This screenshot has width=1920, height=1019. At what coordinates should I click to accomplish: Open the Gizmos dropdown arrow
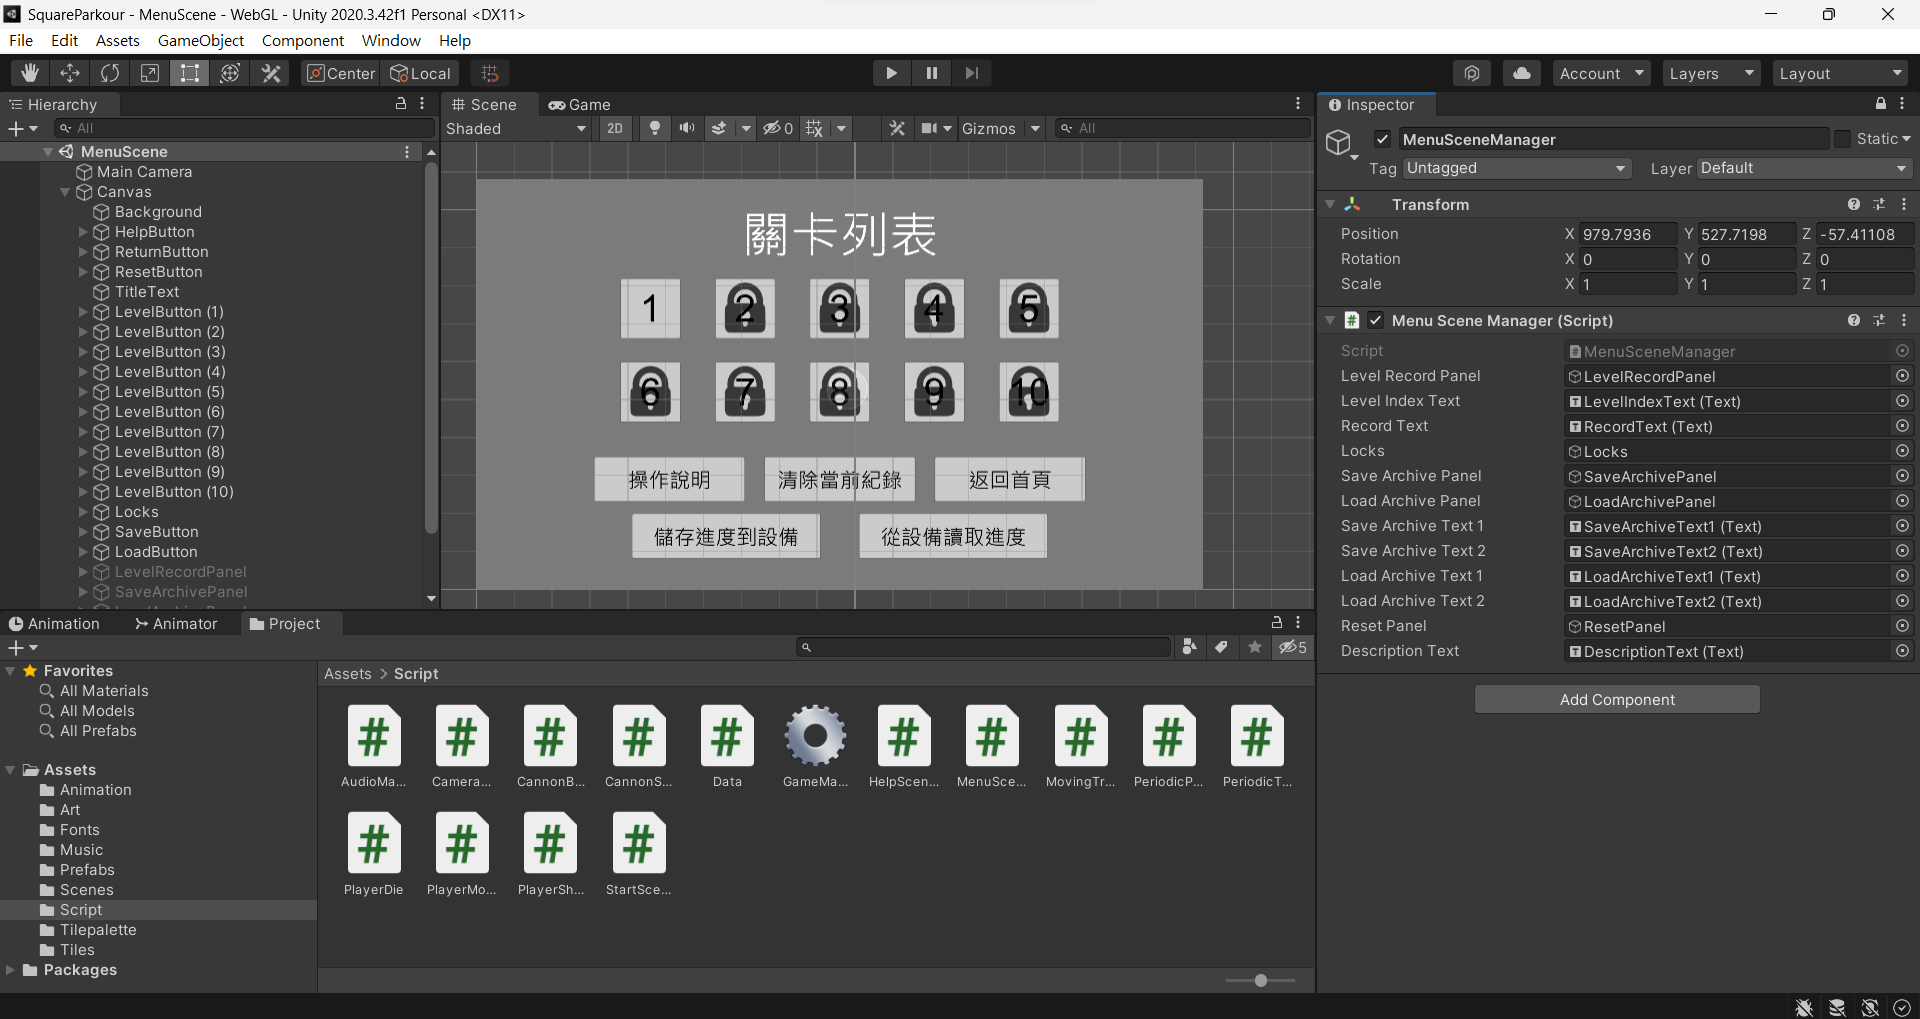[x=1035, y=128]
